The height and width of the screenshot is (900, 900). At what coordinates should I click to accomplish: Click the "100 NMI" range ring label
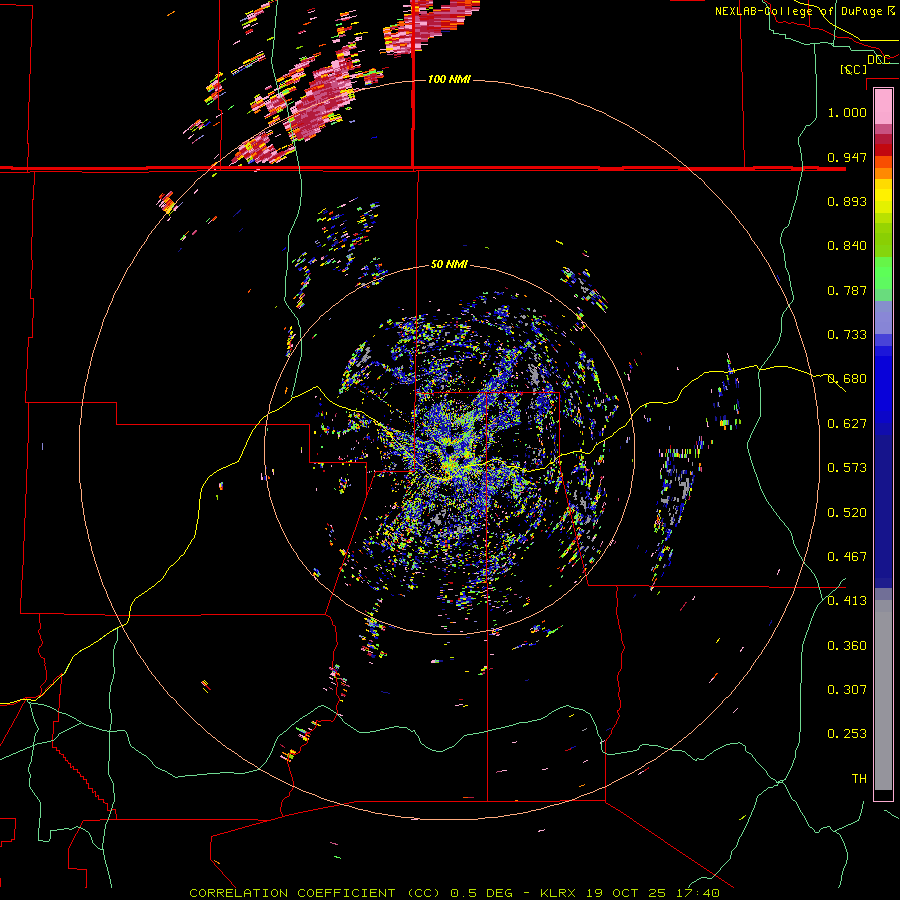pos(449,79)
